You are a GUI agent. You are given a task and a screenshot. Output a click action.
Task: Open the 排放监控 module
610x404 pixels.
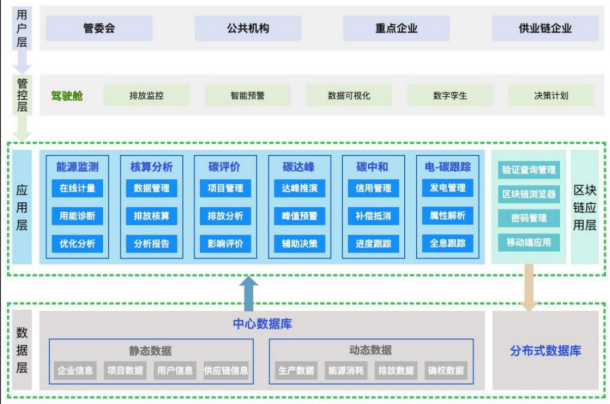147,96
